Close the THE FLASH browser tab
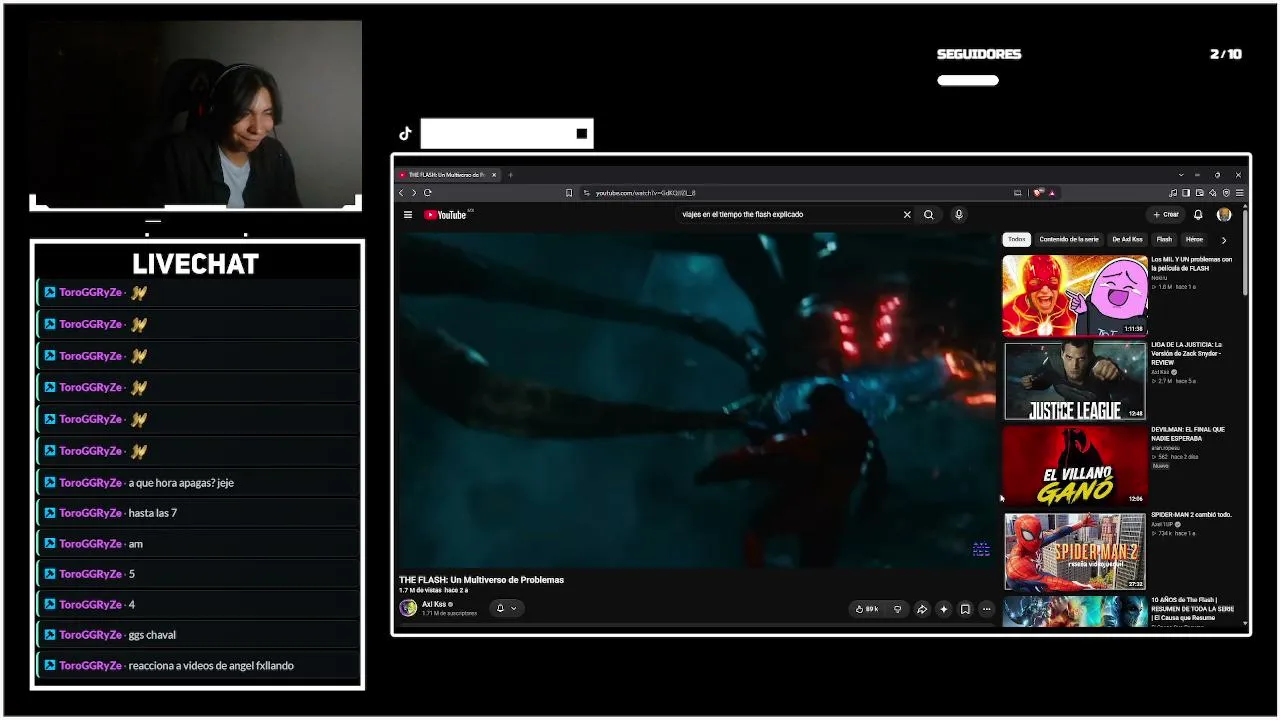This screenshot has height=720, width=1280. [493, 175]
